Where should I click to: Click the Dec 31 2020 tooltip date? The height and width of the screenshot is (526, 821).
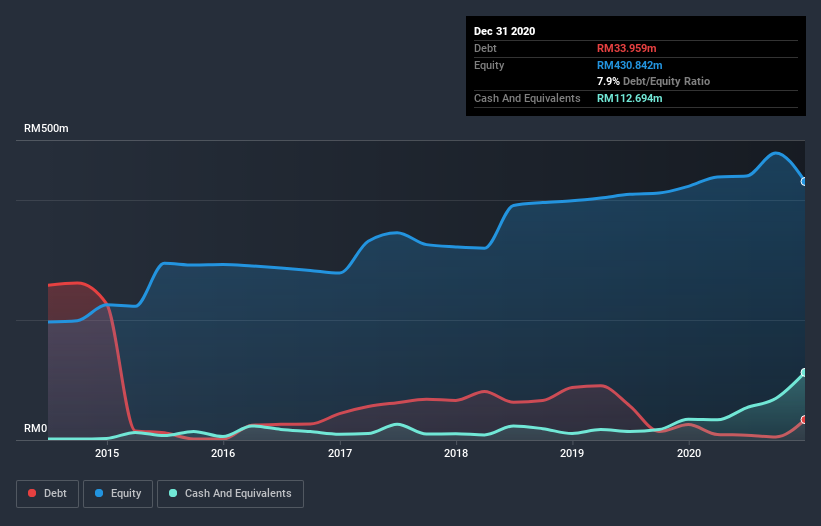tap(504, 31)
